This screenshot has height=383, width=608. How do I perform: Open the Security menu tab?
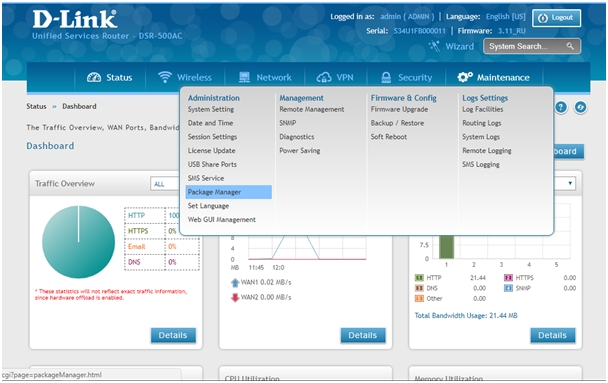click(x=406, y=77)
